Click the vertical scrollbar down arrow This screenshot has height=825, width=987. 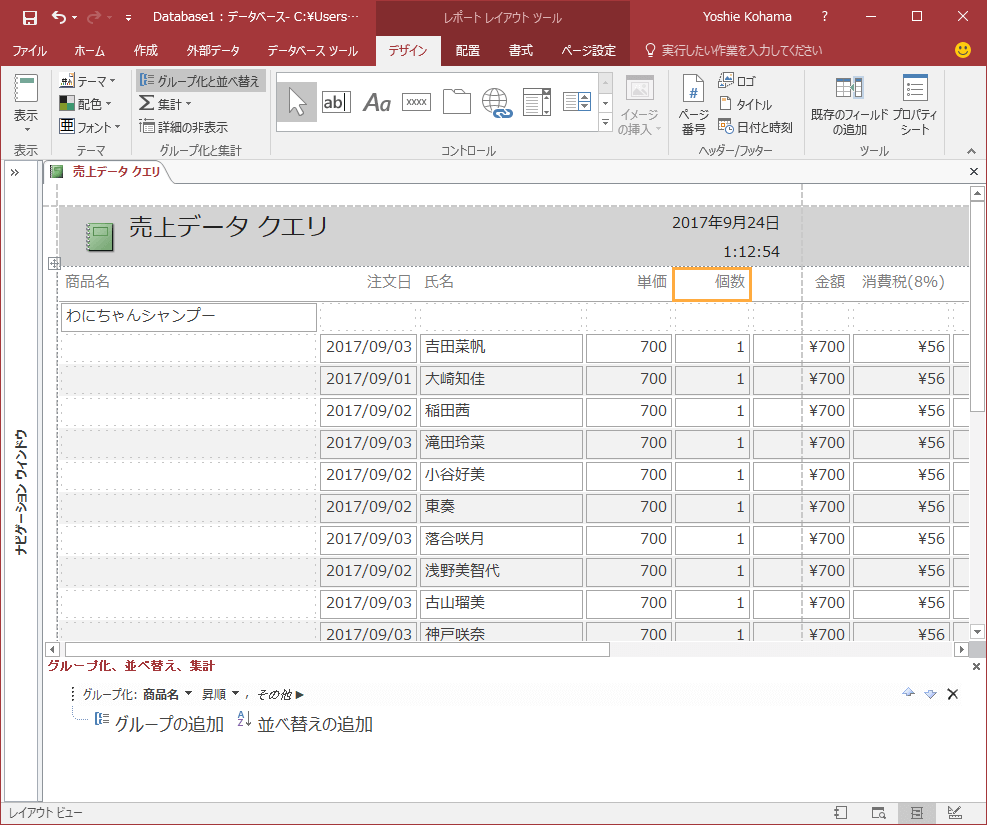click(977, 632)
